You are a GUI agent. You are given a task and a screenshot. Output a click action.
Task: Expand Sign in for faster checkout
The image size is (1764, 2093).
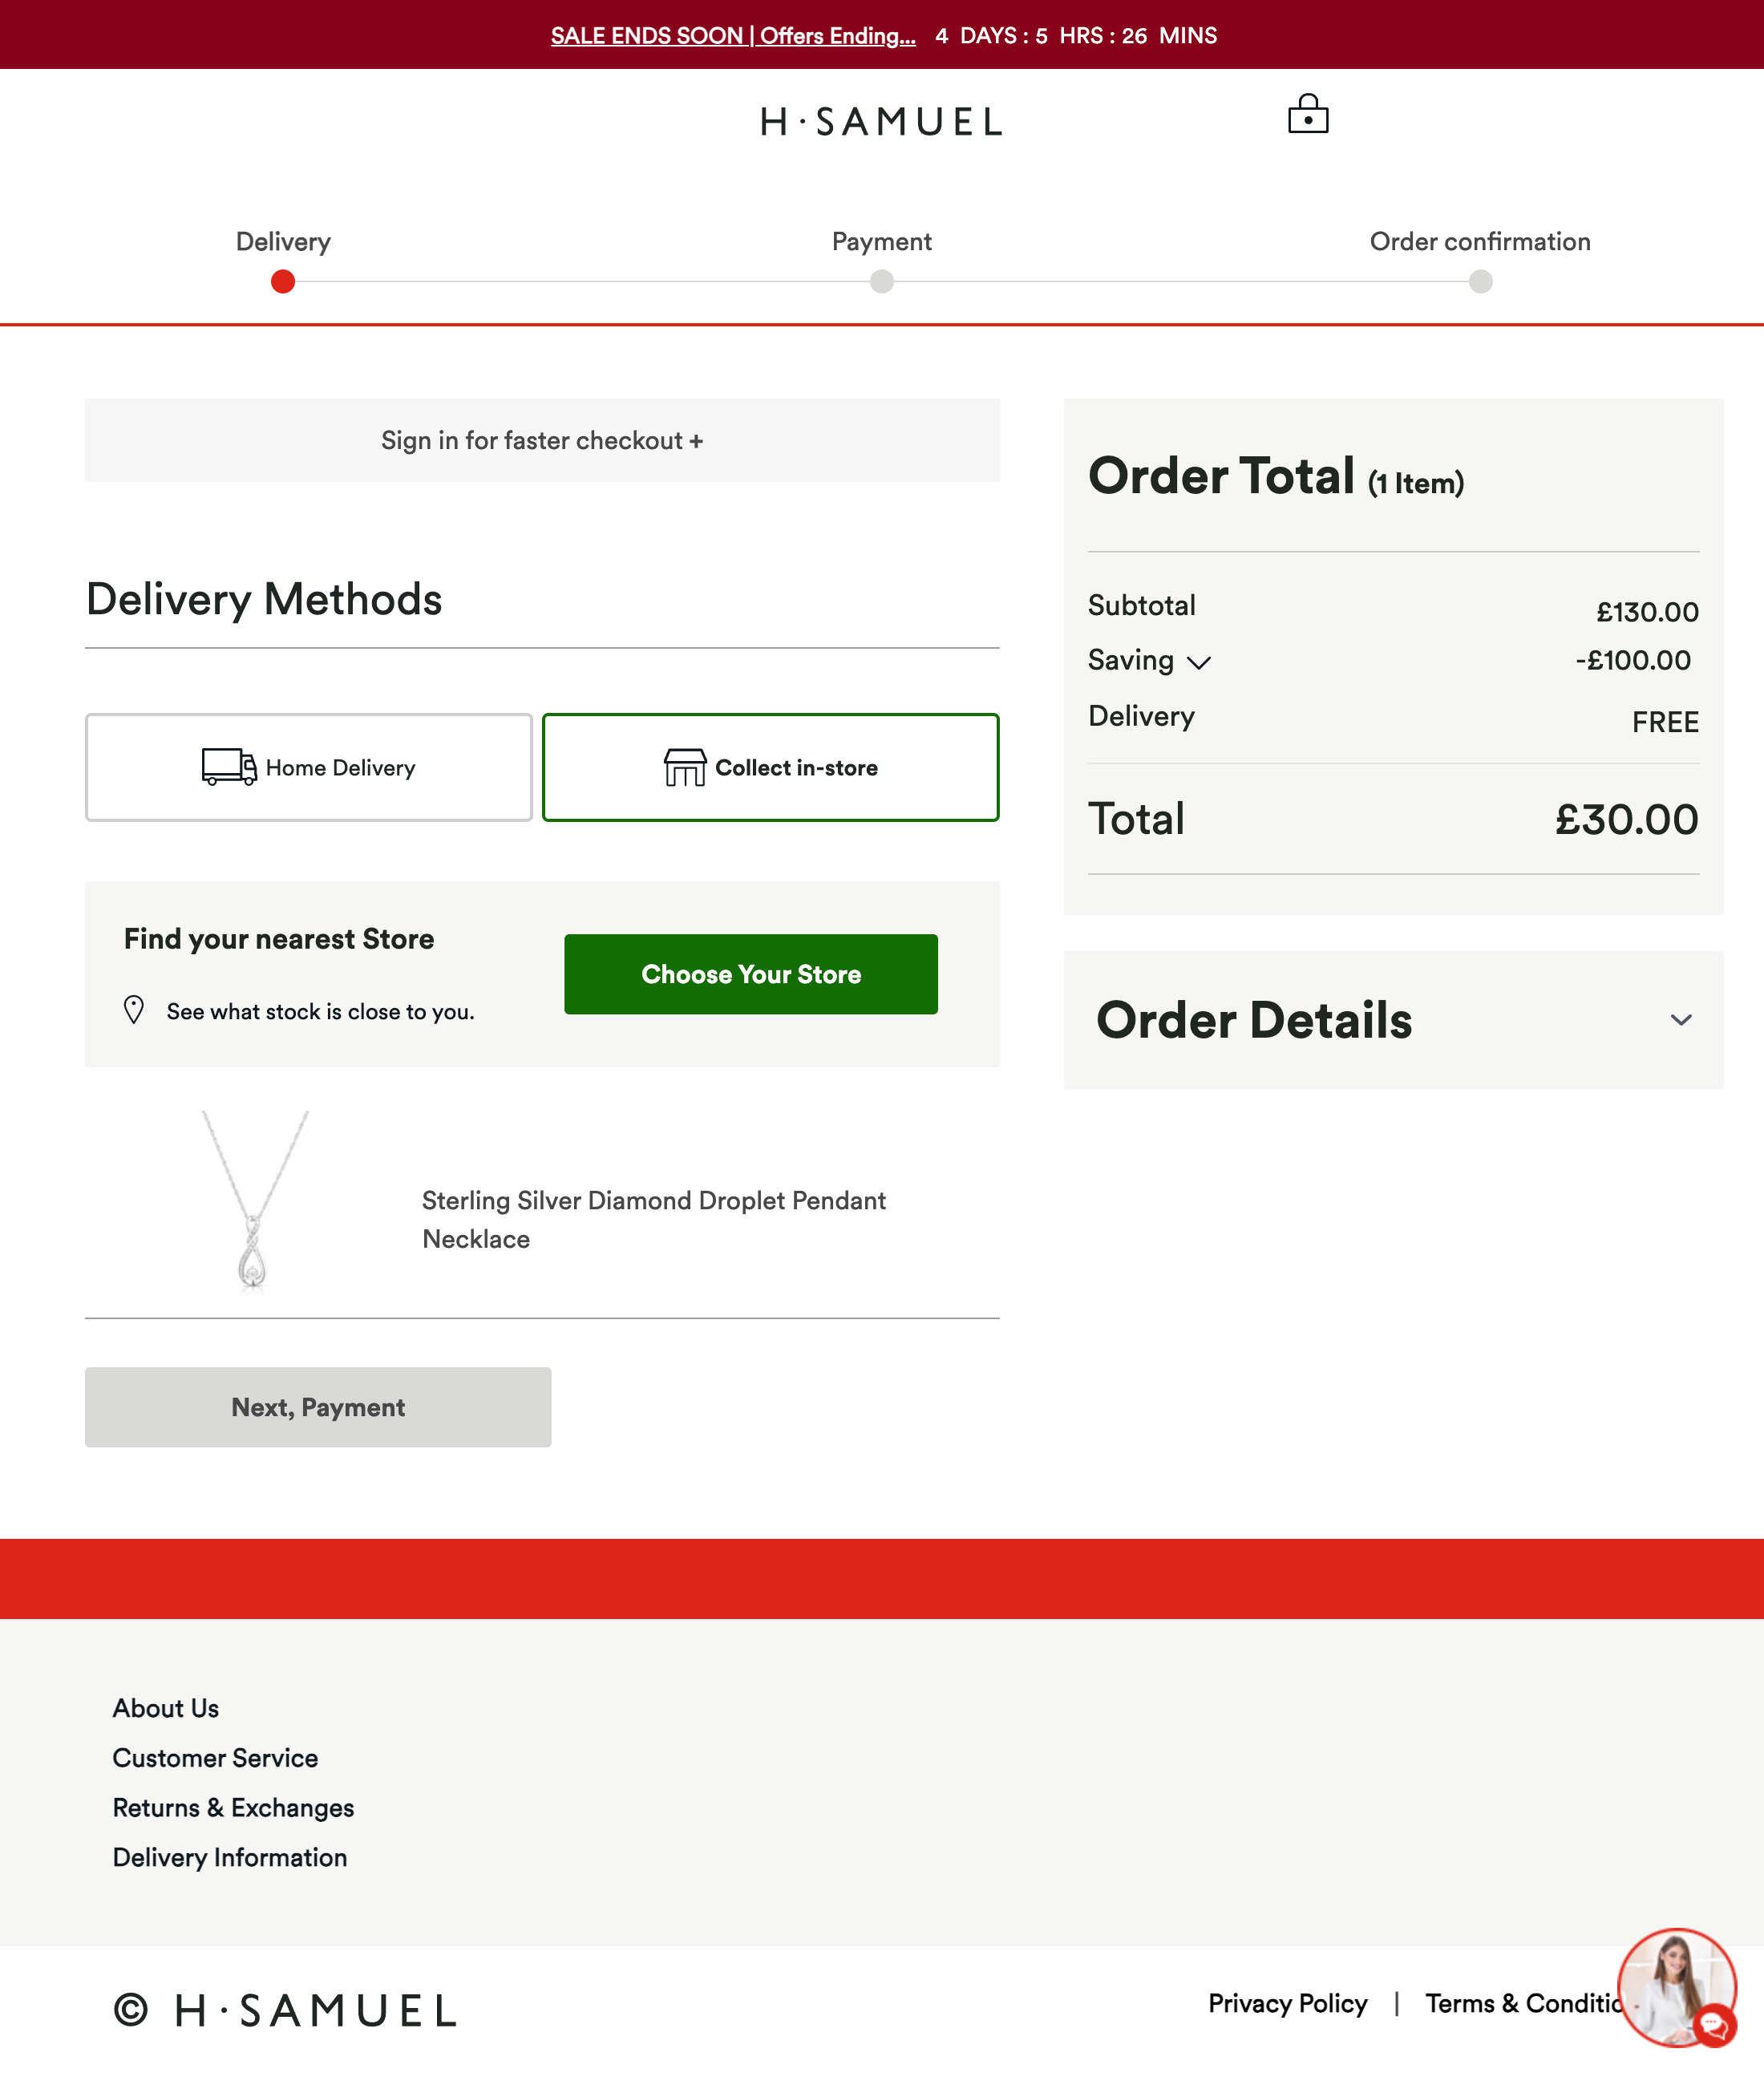(x=542, y=440)
